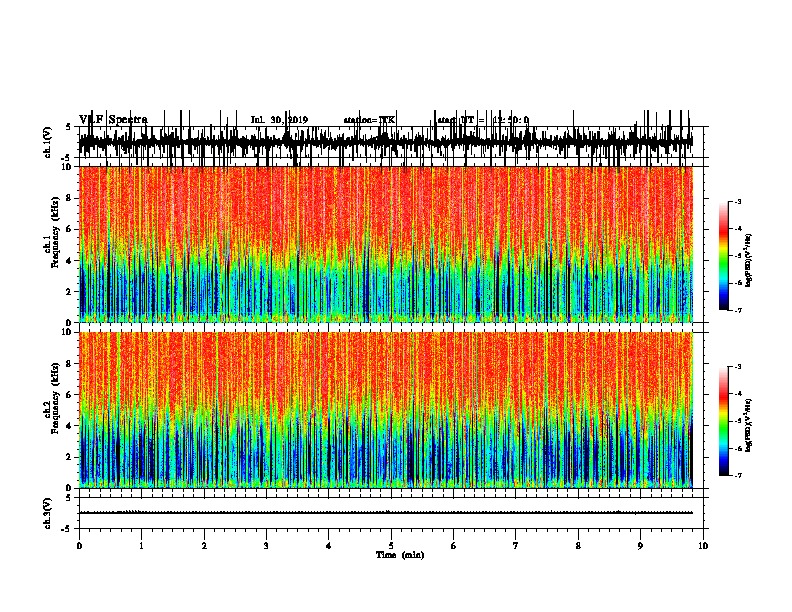This screenshot has width=792, height=612.
Task: Click the ch.2 color bar log(PSD) label
Action: pyautogui.click(x=749, y=426)
